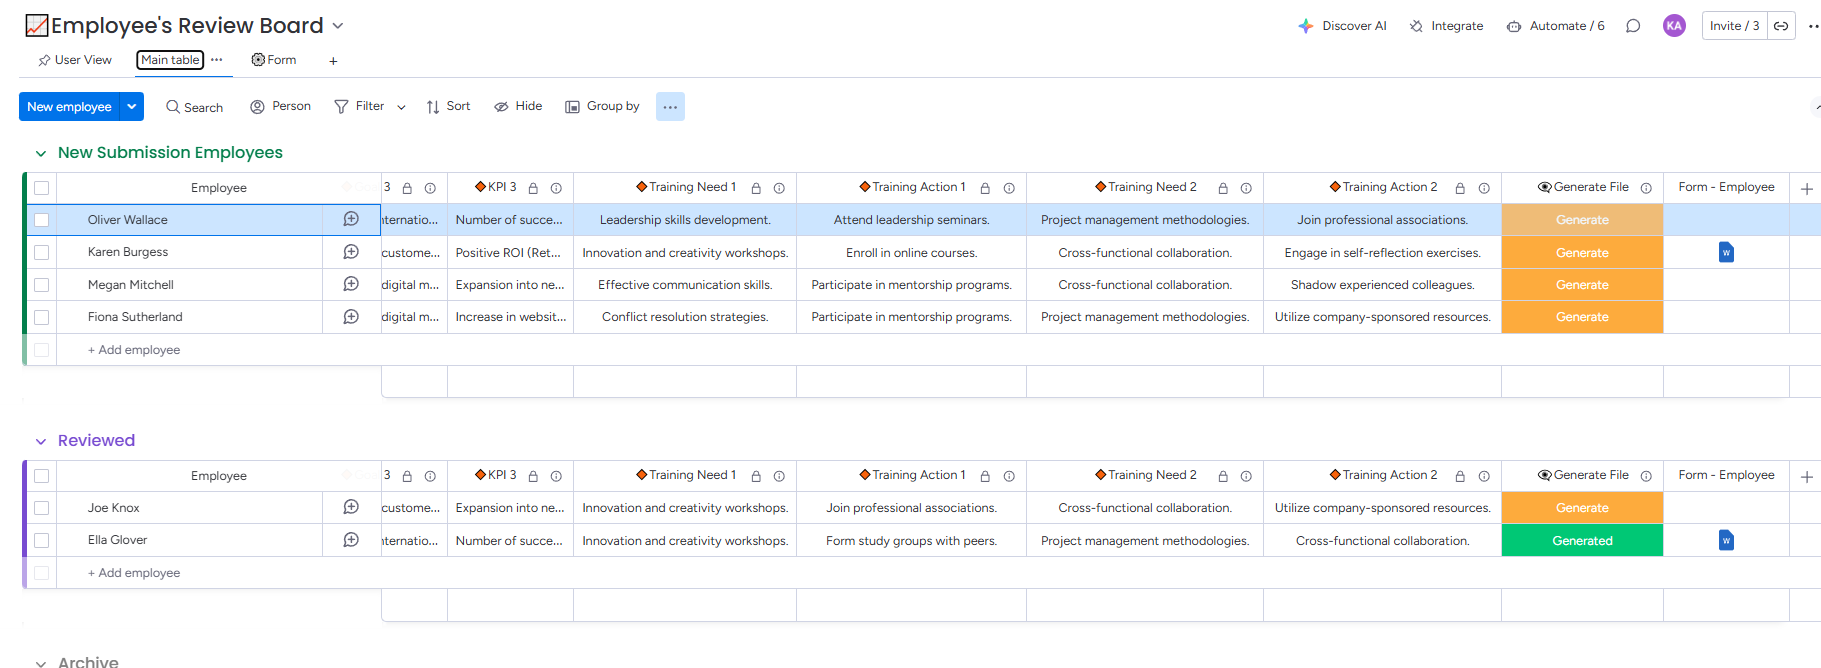Show info for Generate File, top group
This screenshot has height=668, width=1821.
[1646, 188]
